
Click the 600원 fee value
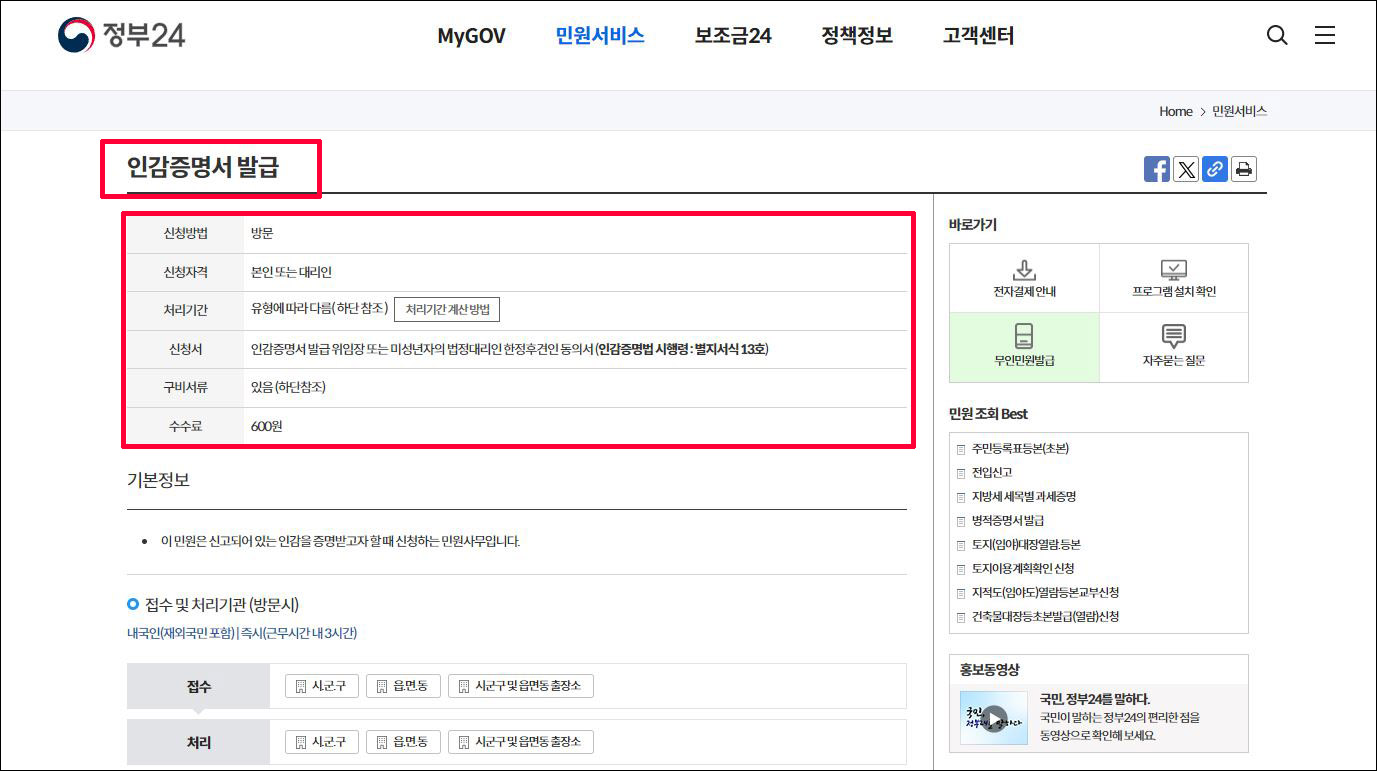point(267,426)
